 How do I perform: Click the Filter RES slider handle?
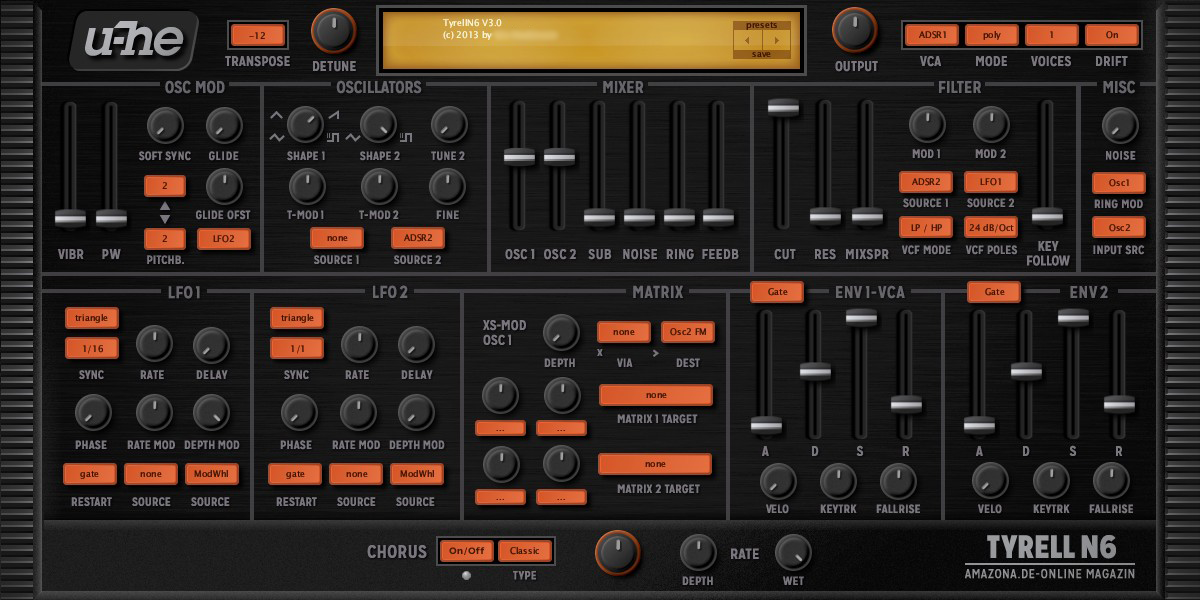(825, 215)
